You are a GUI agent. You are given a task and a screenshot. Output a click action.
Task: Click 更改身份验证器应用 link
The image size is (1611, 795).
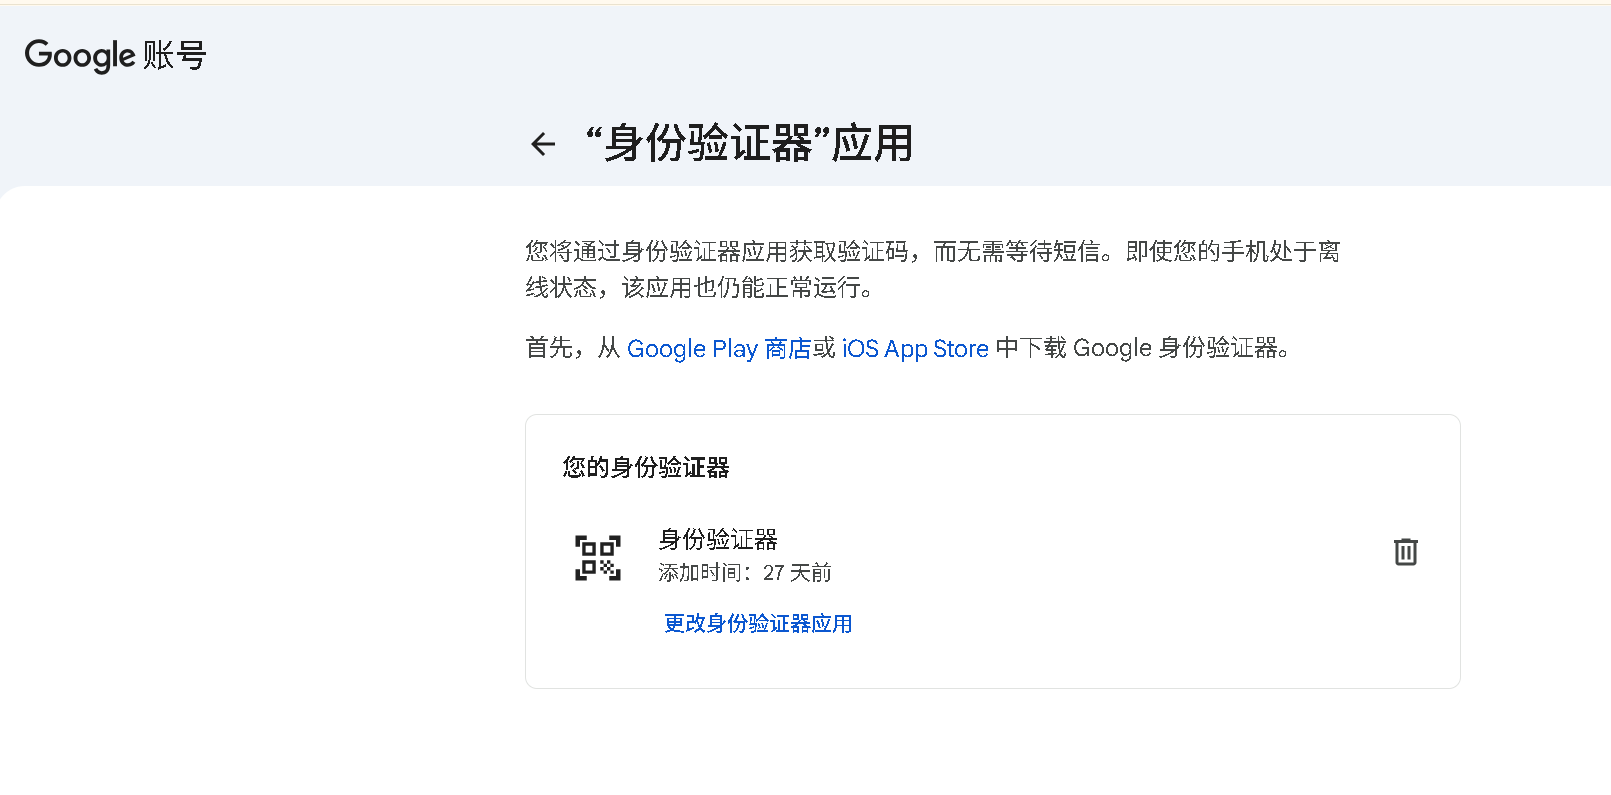[758, 624]
